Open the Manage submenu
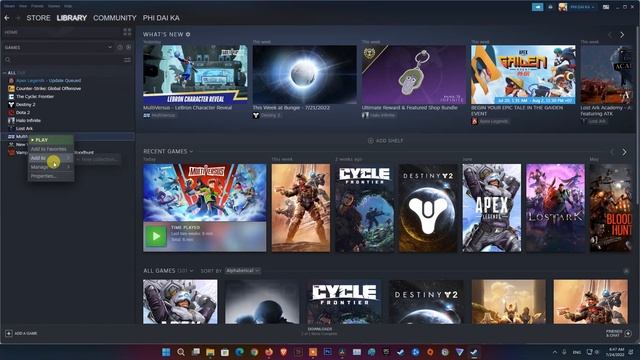640x360 pixels. (51, 167)
